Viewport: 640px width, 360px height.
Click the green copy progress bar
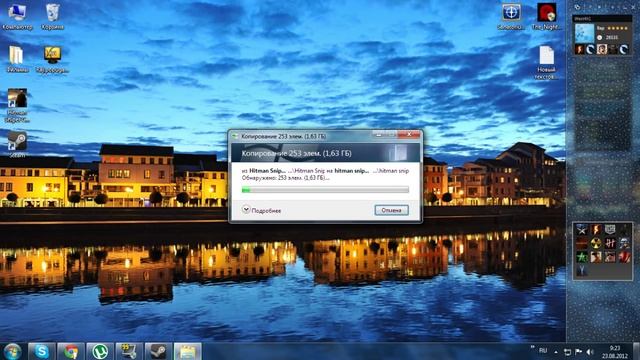pyautogui.click(x=325, y=190)
